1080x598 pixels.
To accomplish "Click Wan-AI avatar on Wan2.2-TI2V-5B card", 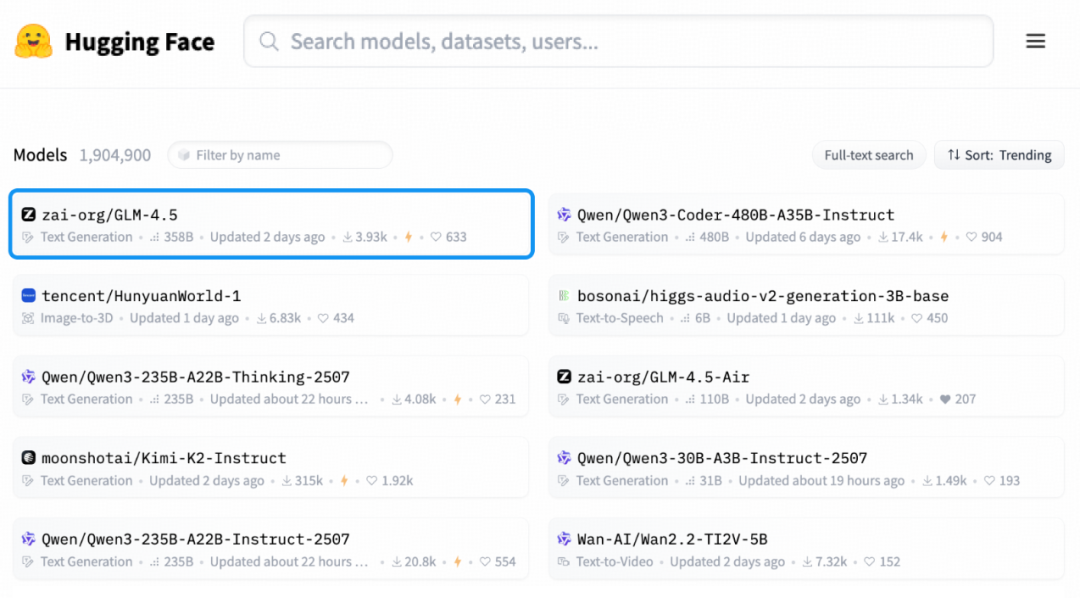I will [564, 539].
